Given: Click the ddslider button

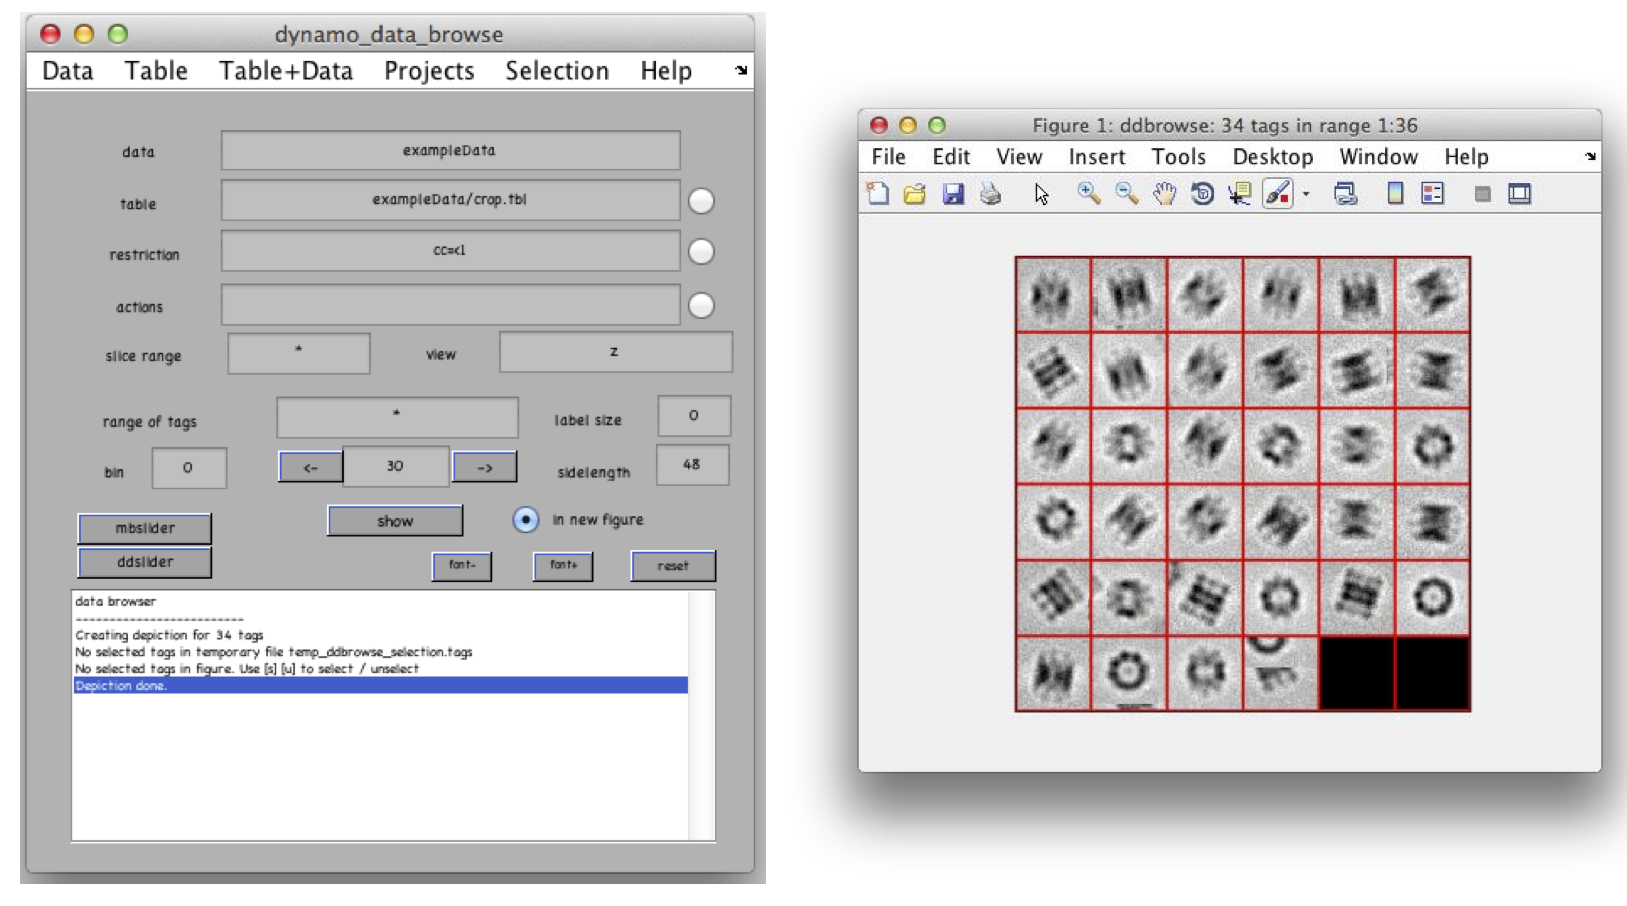Looking at the screenshot, I should (145, 562).
